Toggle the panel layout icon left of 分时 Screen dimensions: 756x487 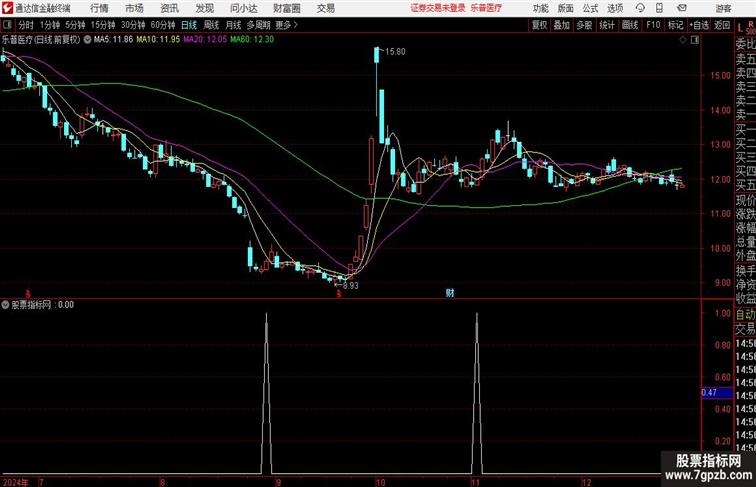click(7, 25)
